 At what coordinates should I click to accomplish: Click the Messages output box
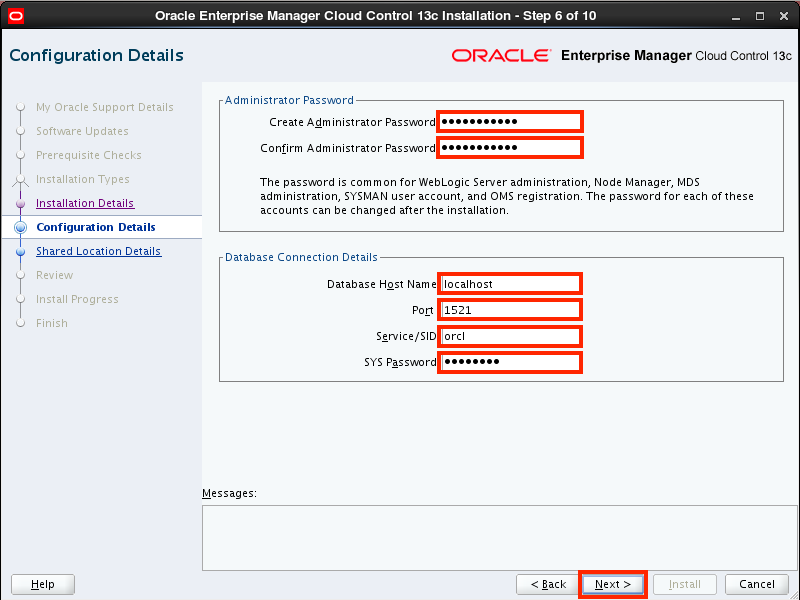tap(499, 538)
